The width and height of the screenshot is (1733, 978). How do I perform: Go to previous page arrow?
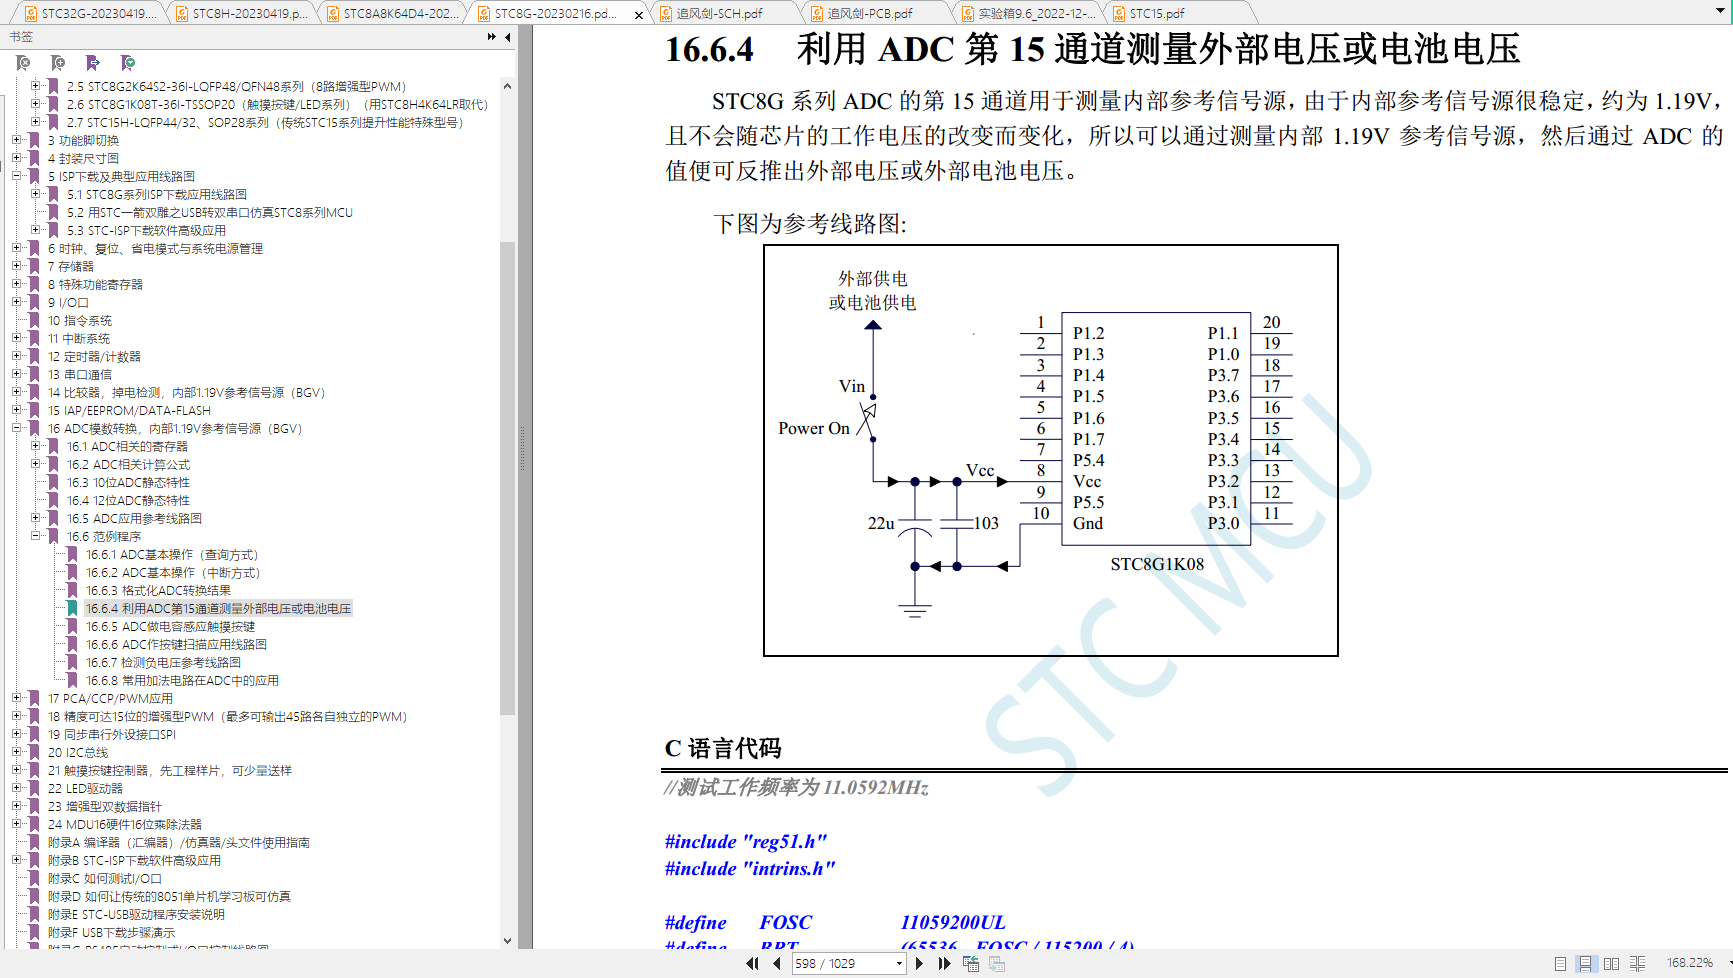tap(777, 964)
